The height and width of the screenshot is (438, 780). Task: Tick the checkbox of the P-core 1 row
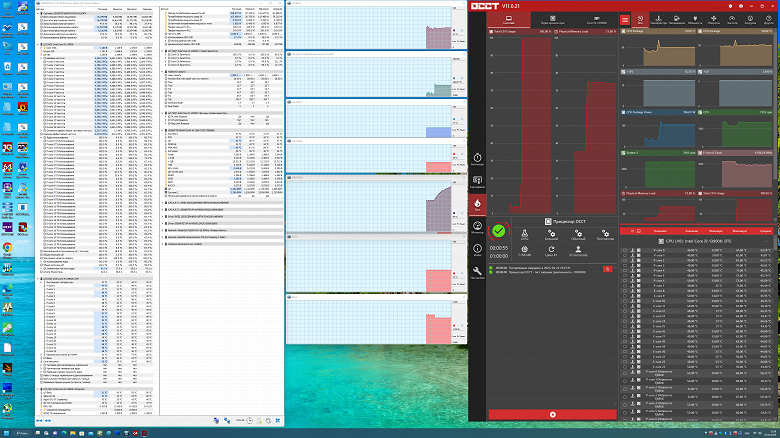pyautogui.click(x=625, y=255)
